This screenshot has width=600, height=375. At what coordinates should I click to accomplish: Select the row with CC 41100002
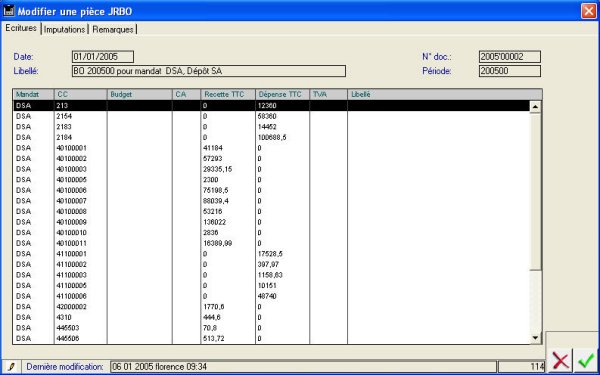(x=271, y=264)
